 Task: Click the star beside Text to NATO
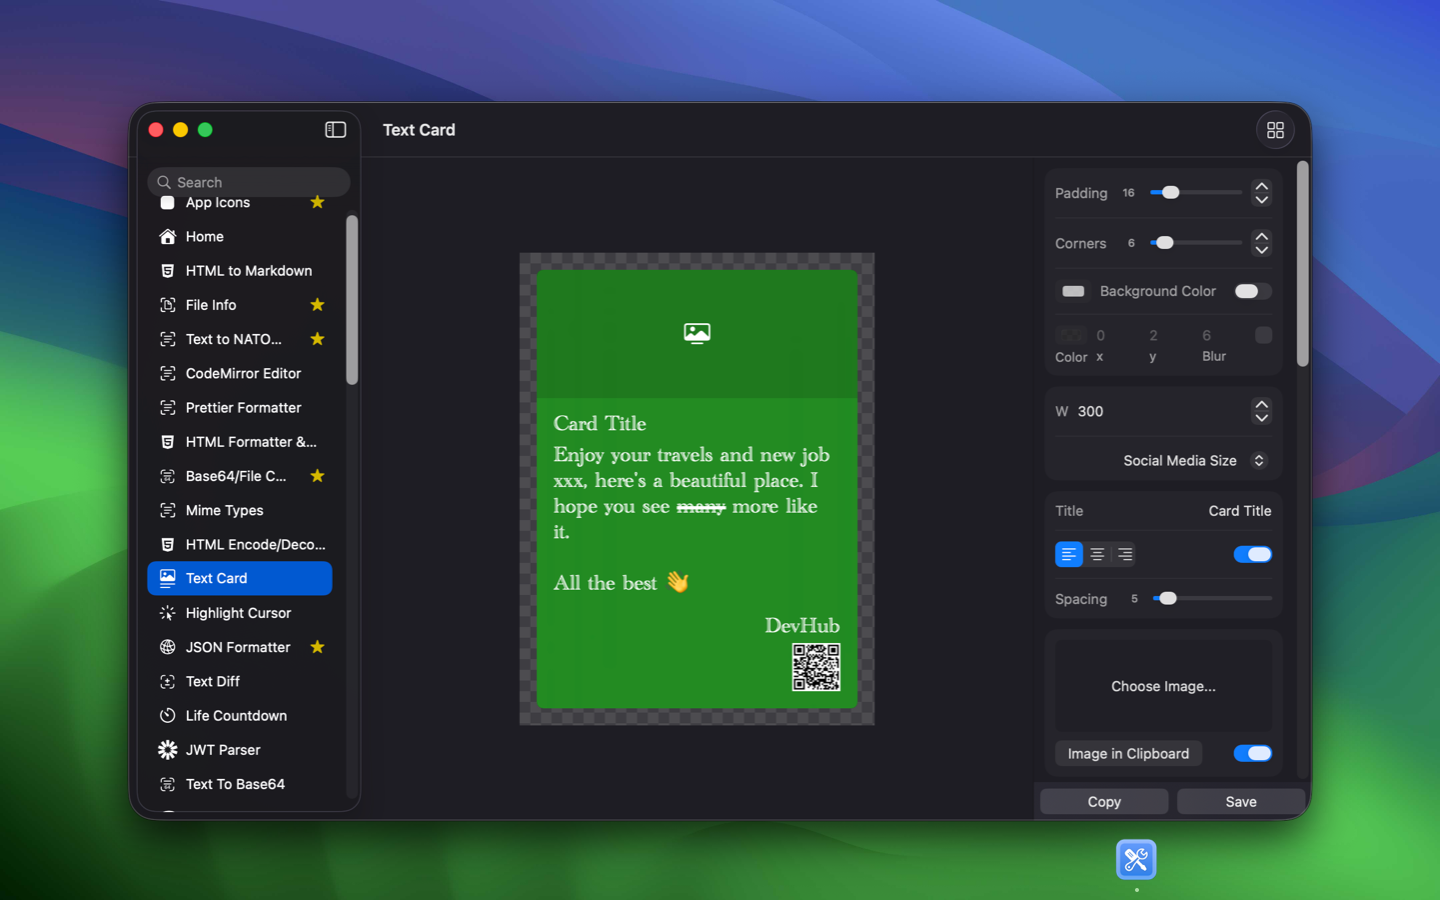click(x=317, y=339)
